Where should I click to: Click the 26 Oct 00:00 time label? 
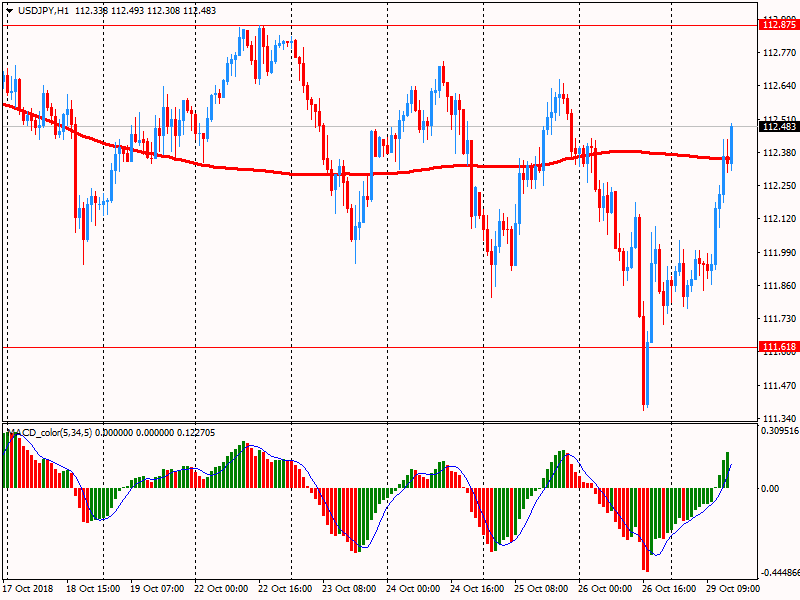pos(605,589)
